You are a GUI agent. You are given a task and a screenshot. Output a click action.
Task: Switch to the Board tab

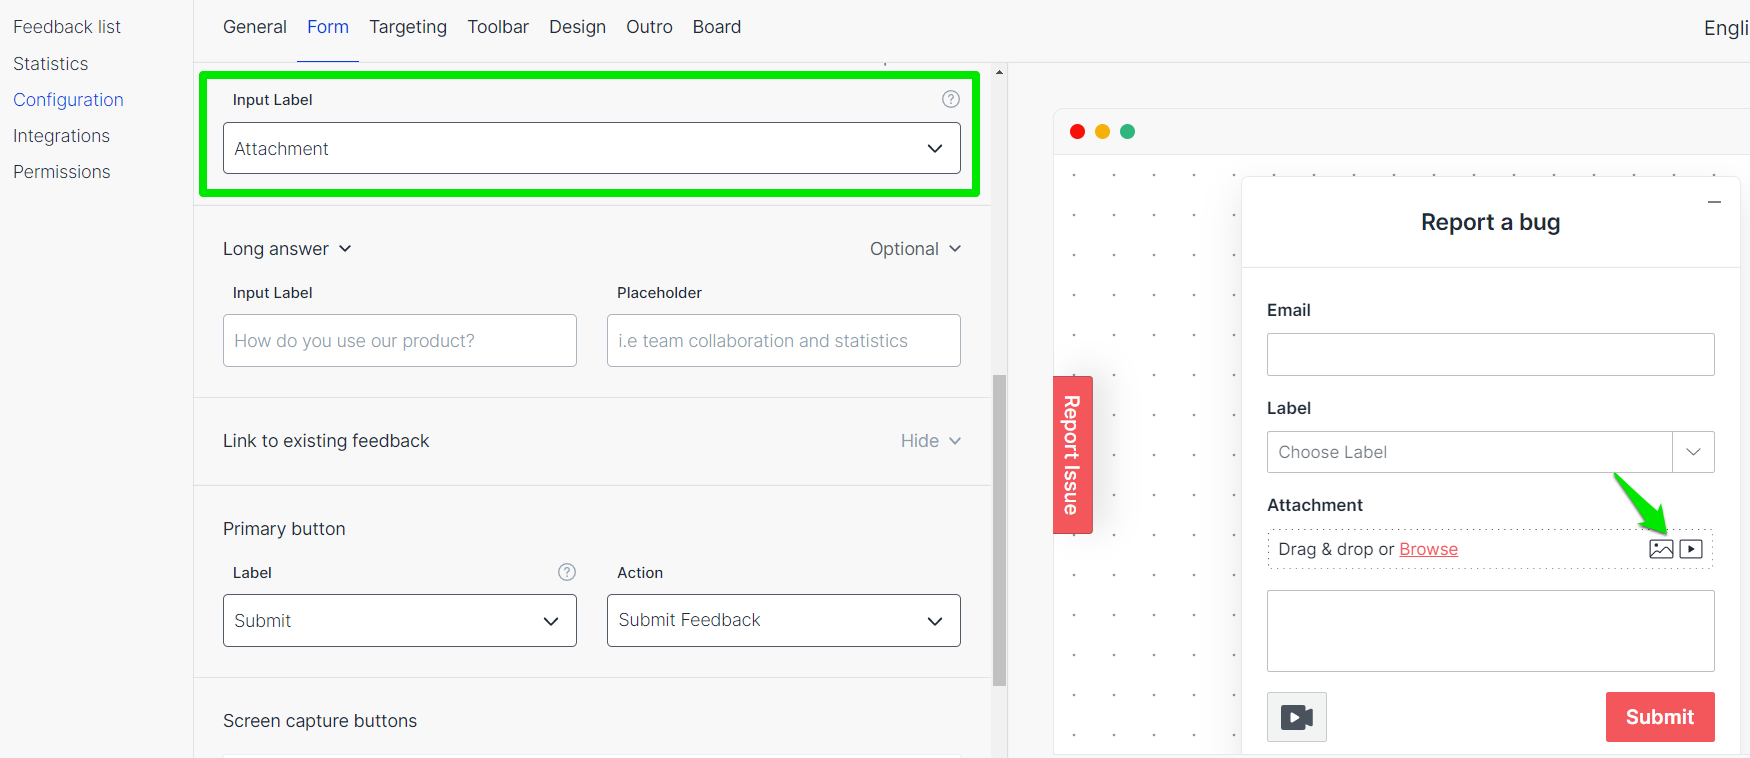pos(717,27)
